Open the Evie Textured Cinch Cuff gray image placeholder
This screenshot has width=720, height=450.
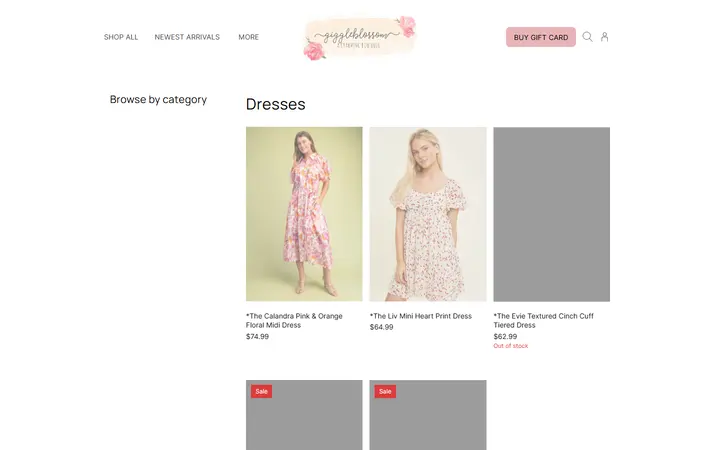(x=551, y=214)
